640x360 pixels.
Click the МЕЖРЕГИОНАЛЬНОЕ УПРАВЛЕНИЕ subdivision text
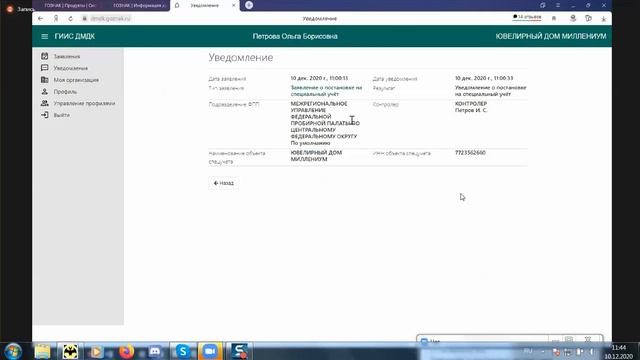point(325,123)
